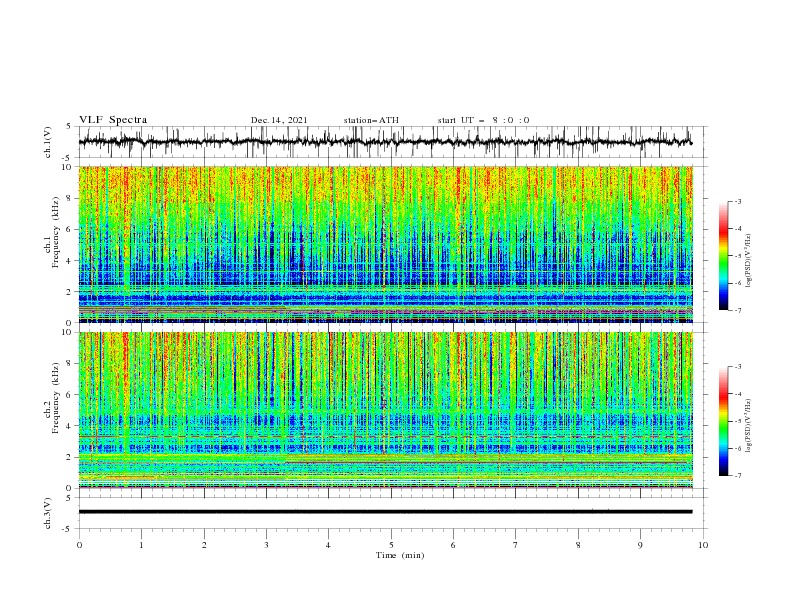Select the log(PSD) label beside ch.1 colorbar
The height and width of the screenshot is (612, 792).
pos(748,261)
